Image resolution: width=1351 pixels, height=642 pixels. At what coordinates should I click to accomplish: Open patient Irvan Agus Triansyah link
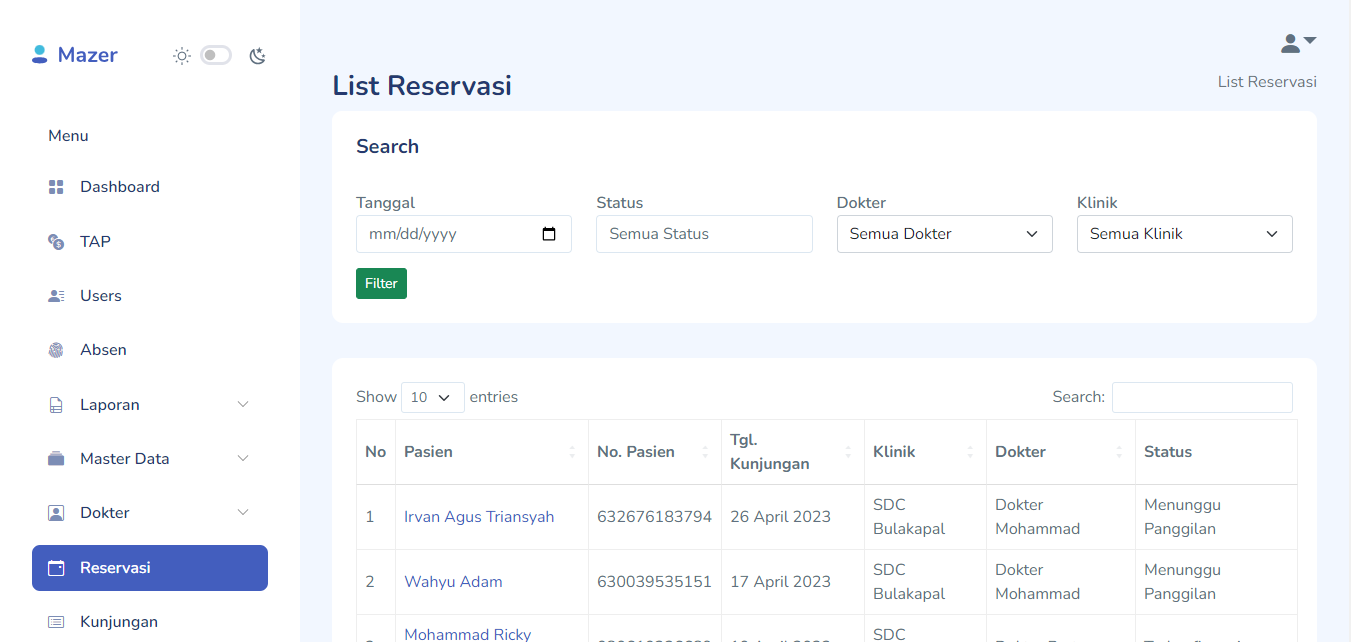tap(479, 517)
